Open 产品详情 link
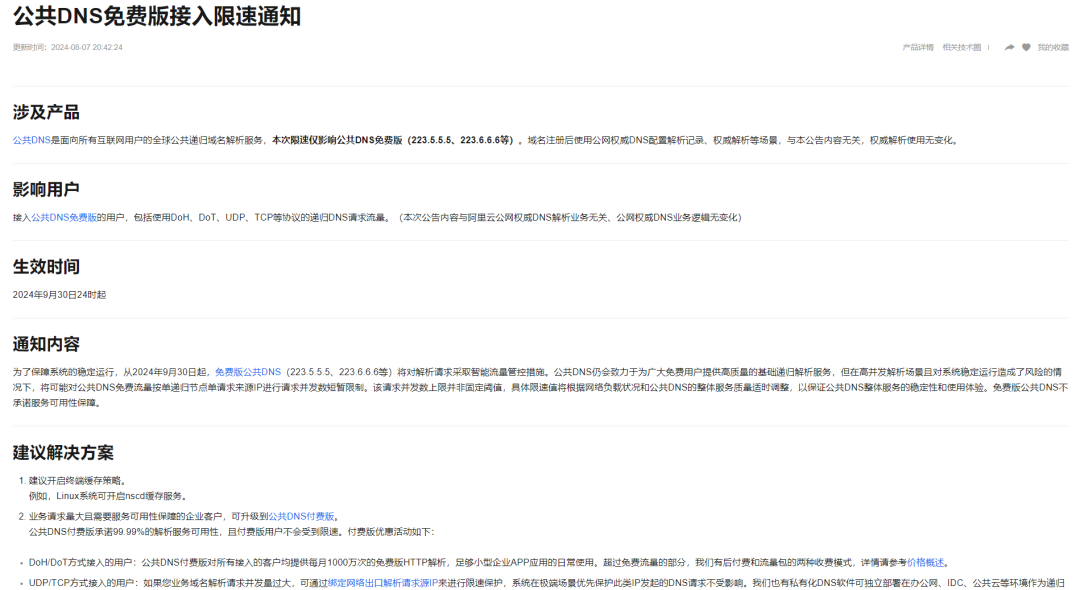The height and width of the screenshot is (590, 1080). [918, 48]
